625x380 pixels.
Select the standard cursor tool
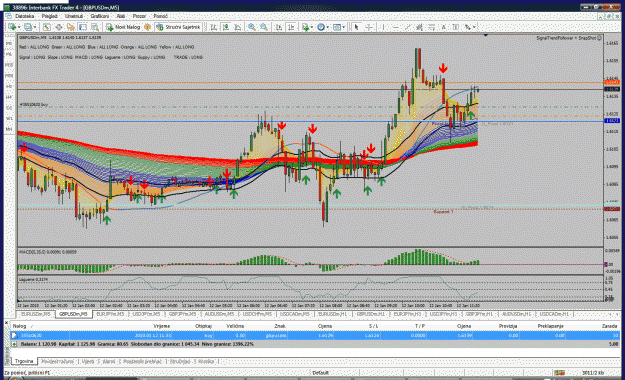coord(356,27)
